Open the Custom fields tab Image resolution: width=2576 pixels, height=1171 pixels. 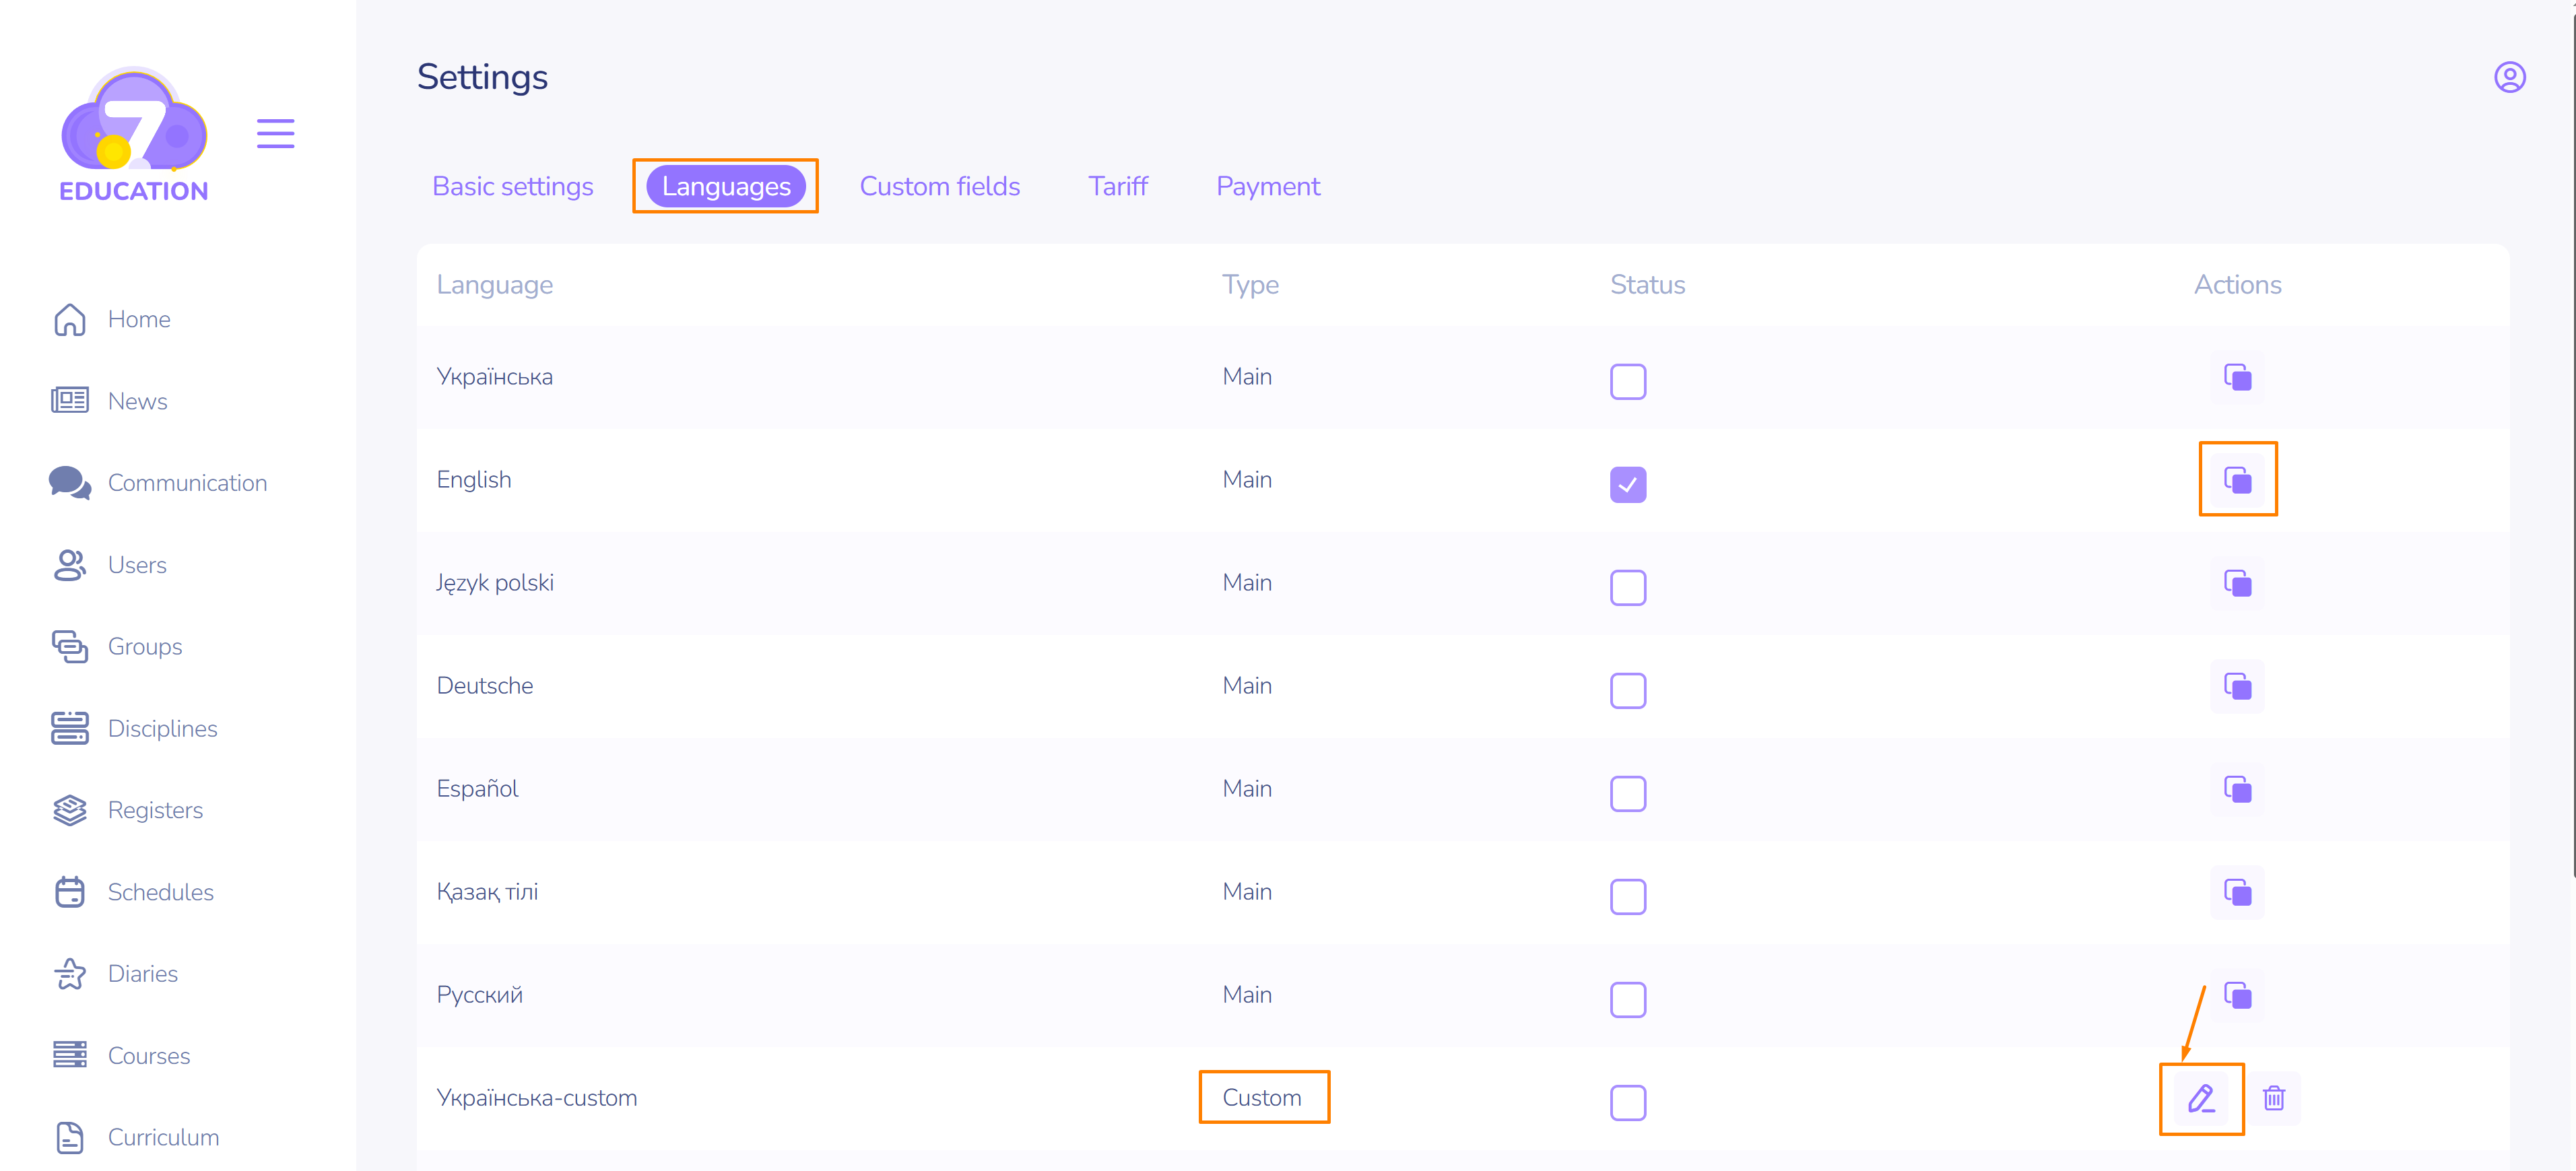pos(939,186)
